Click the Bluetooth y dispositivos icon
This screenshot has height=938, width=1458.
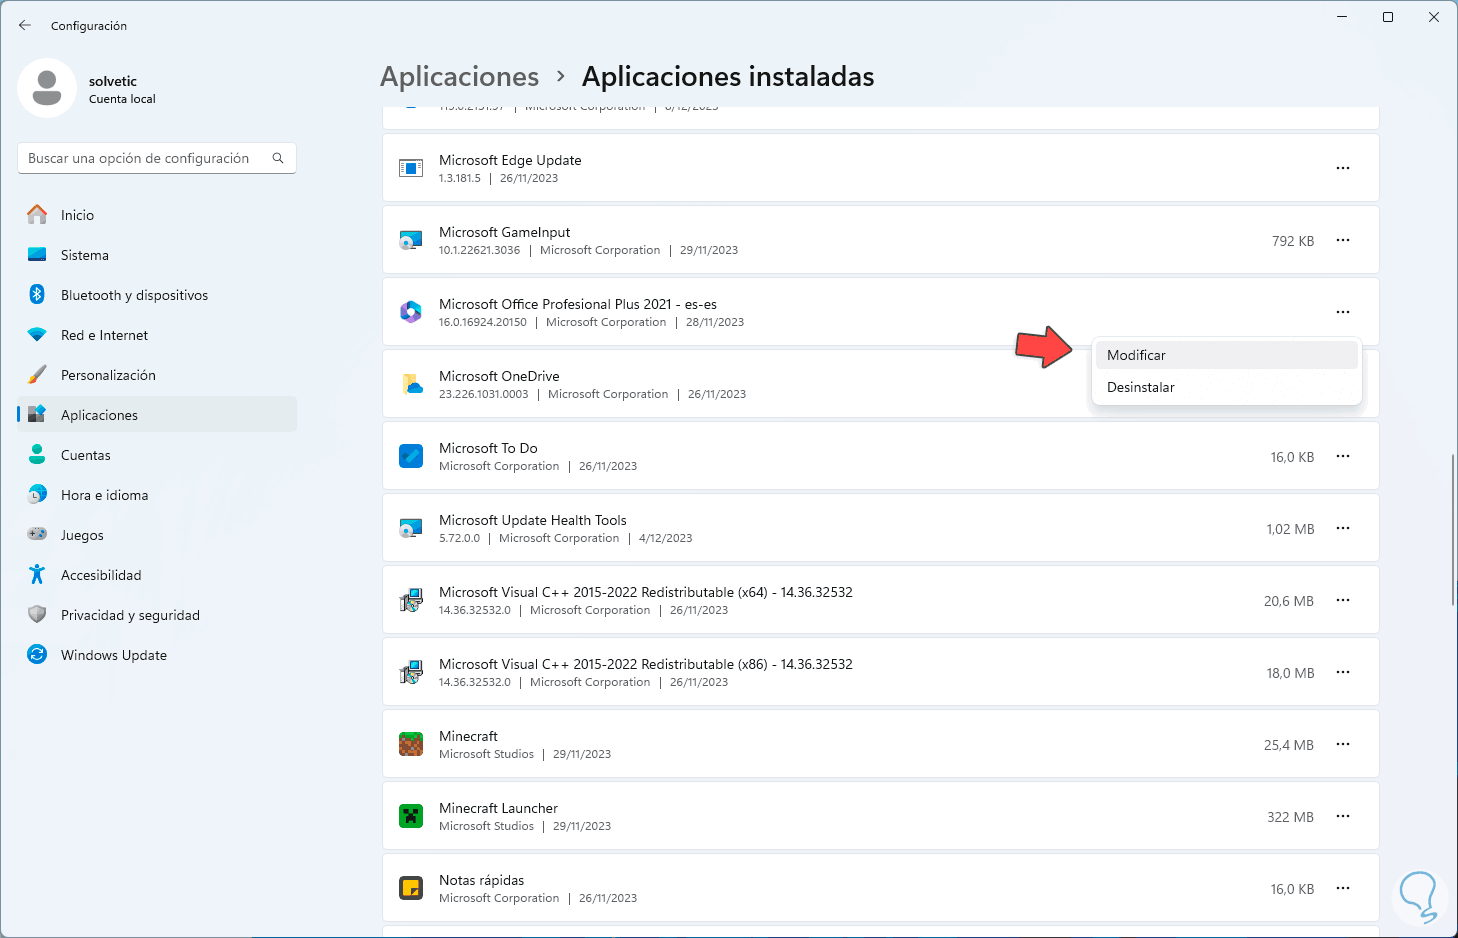coord(37,295)
